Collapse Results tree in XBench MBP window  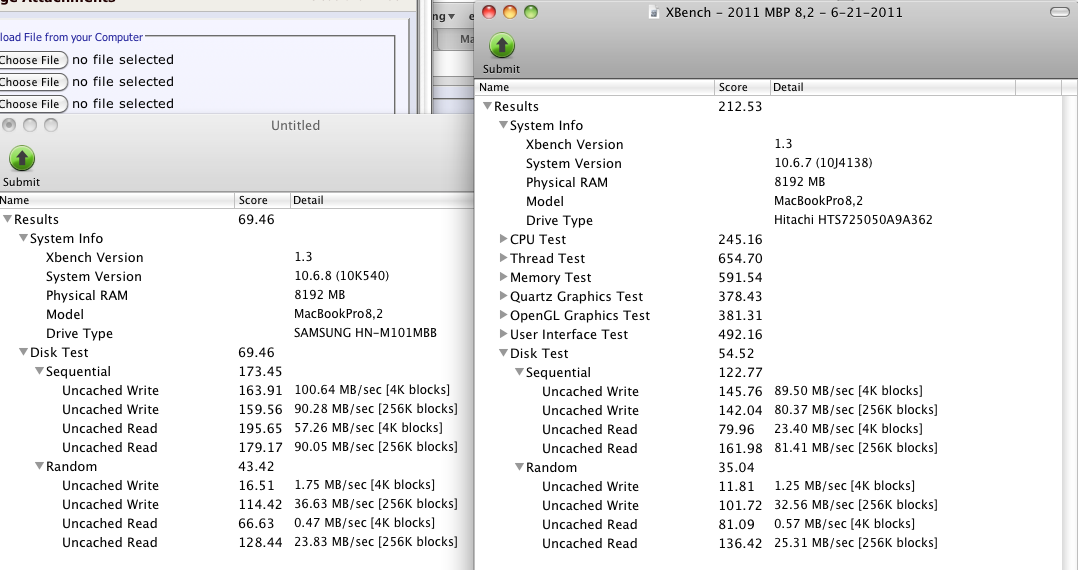tap(487, 106)
